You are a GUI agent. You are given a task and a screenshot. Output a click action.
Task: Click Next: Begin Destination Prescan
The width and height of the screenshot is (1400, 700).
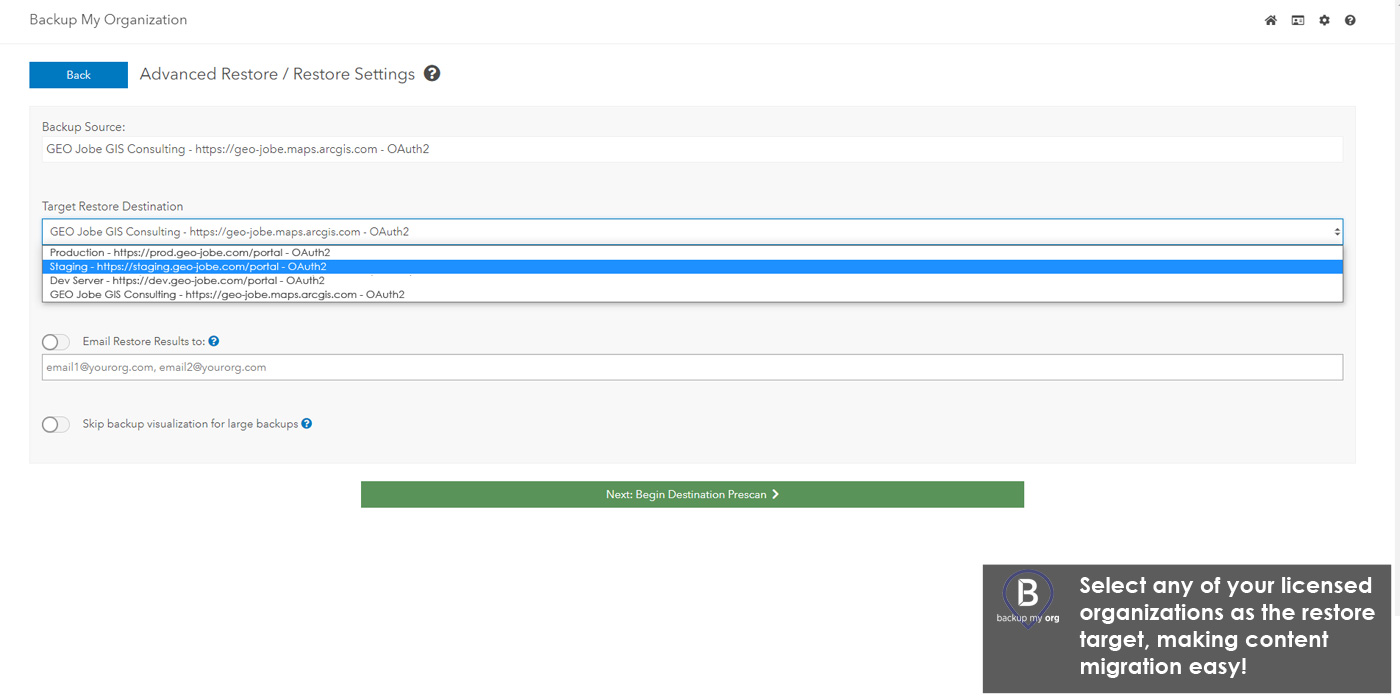pos(692,494)
